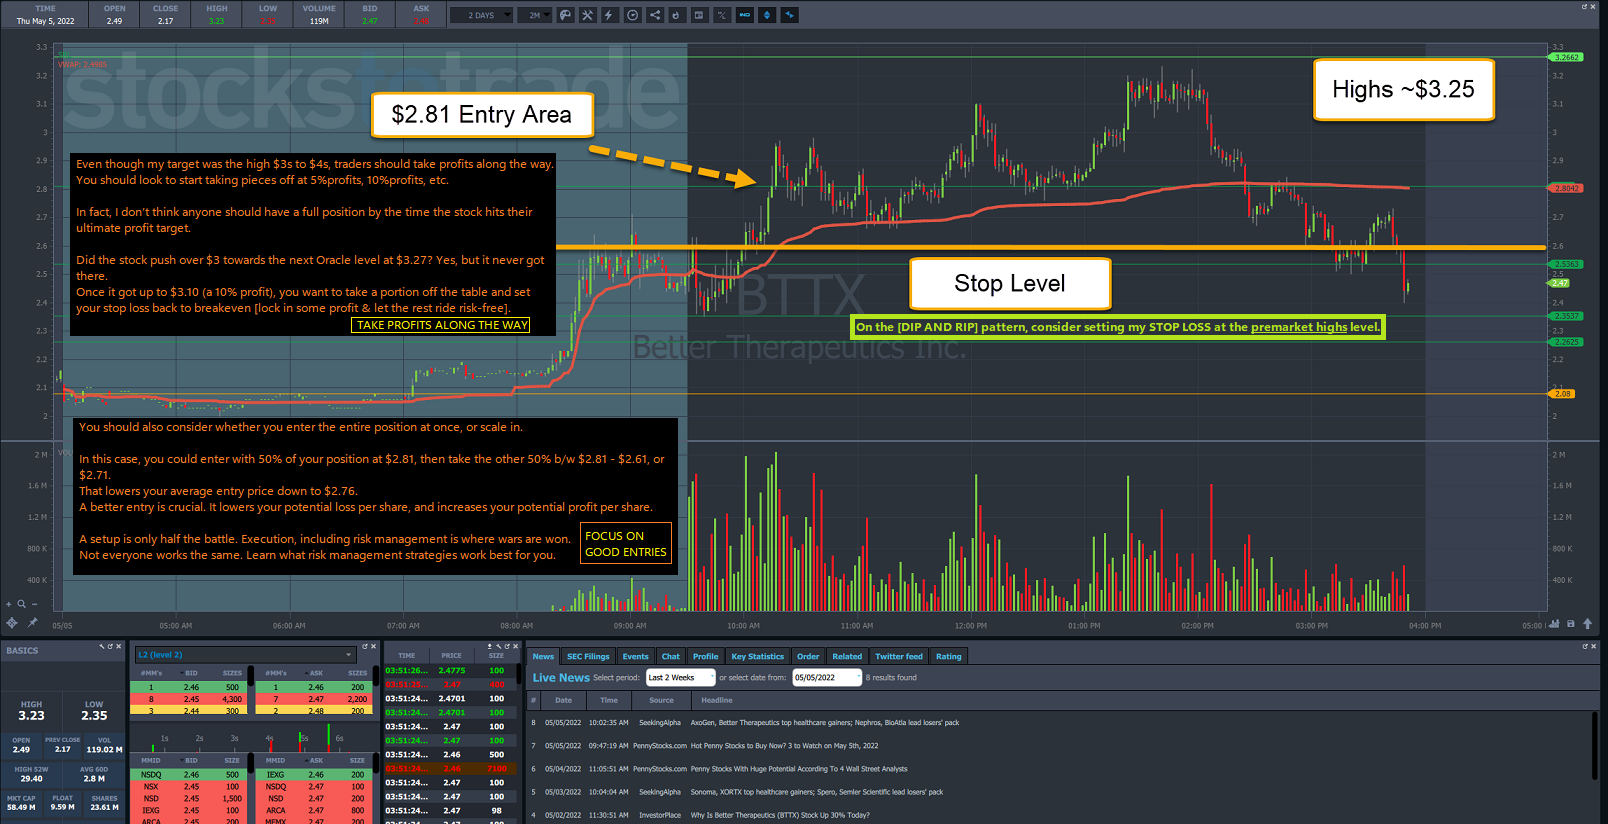Open the Profile tab

coord(706,657)
